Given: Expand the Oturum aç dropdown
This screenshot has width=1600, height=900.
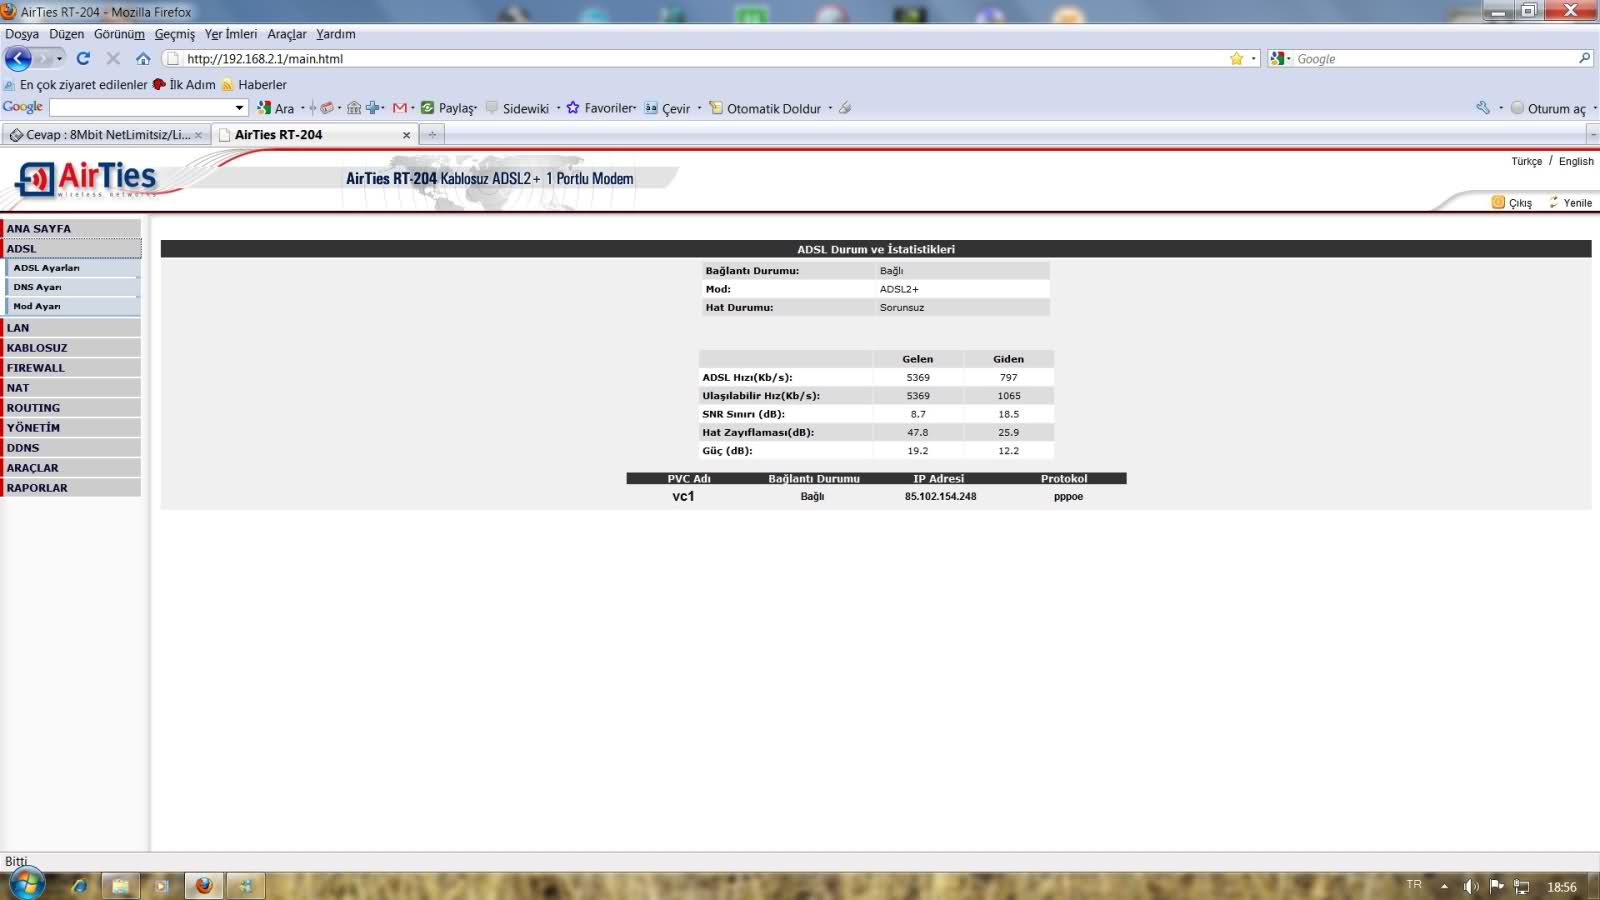Looking at the screenshot, I should pyautogui.click(x=1594, y=108).
